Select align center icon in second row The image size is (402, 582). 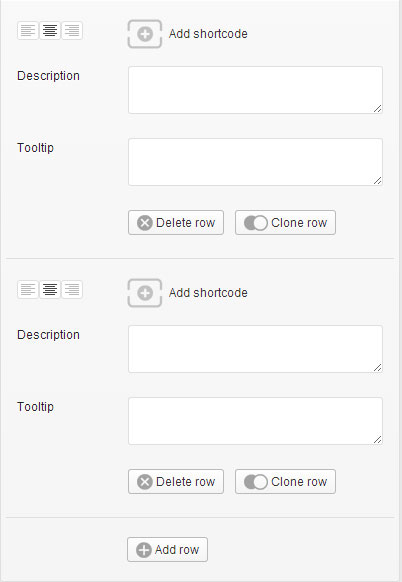coord(50,290)
